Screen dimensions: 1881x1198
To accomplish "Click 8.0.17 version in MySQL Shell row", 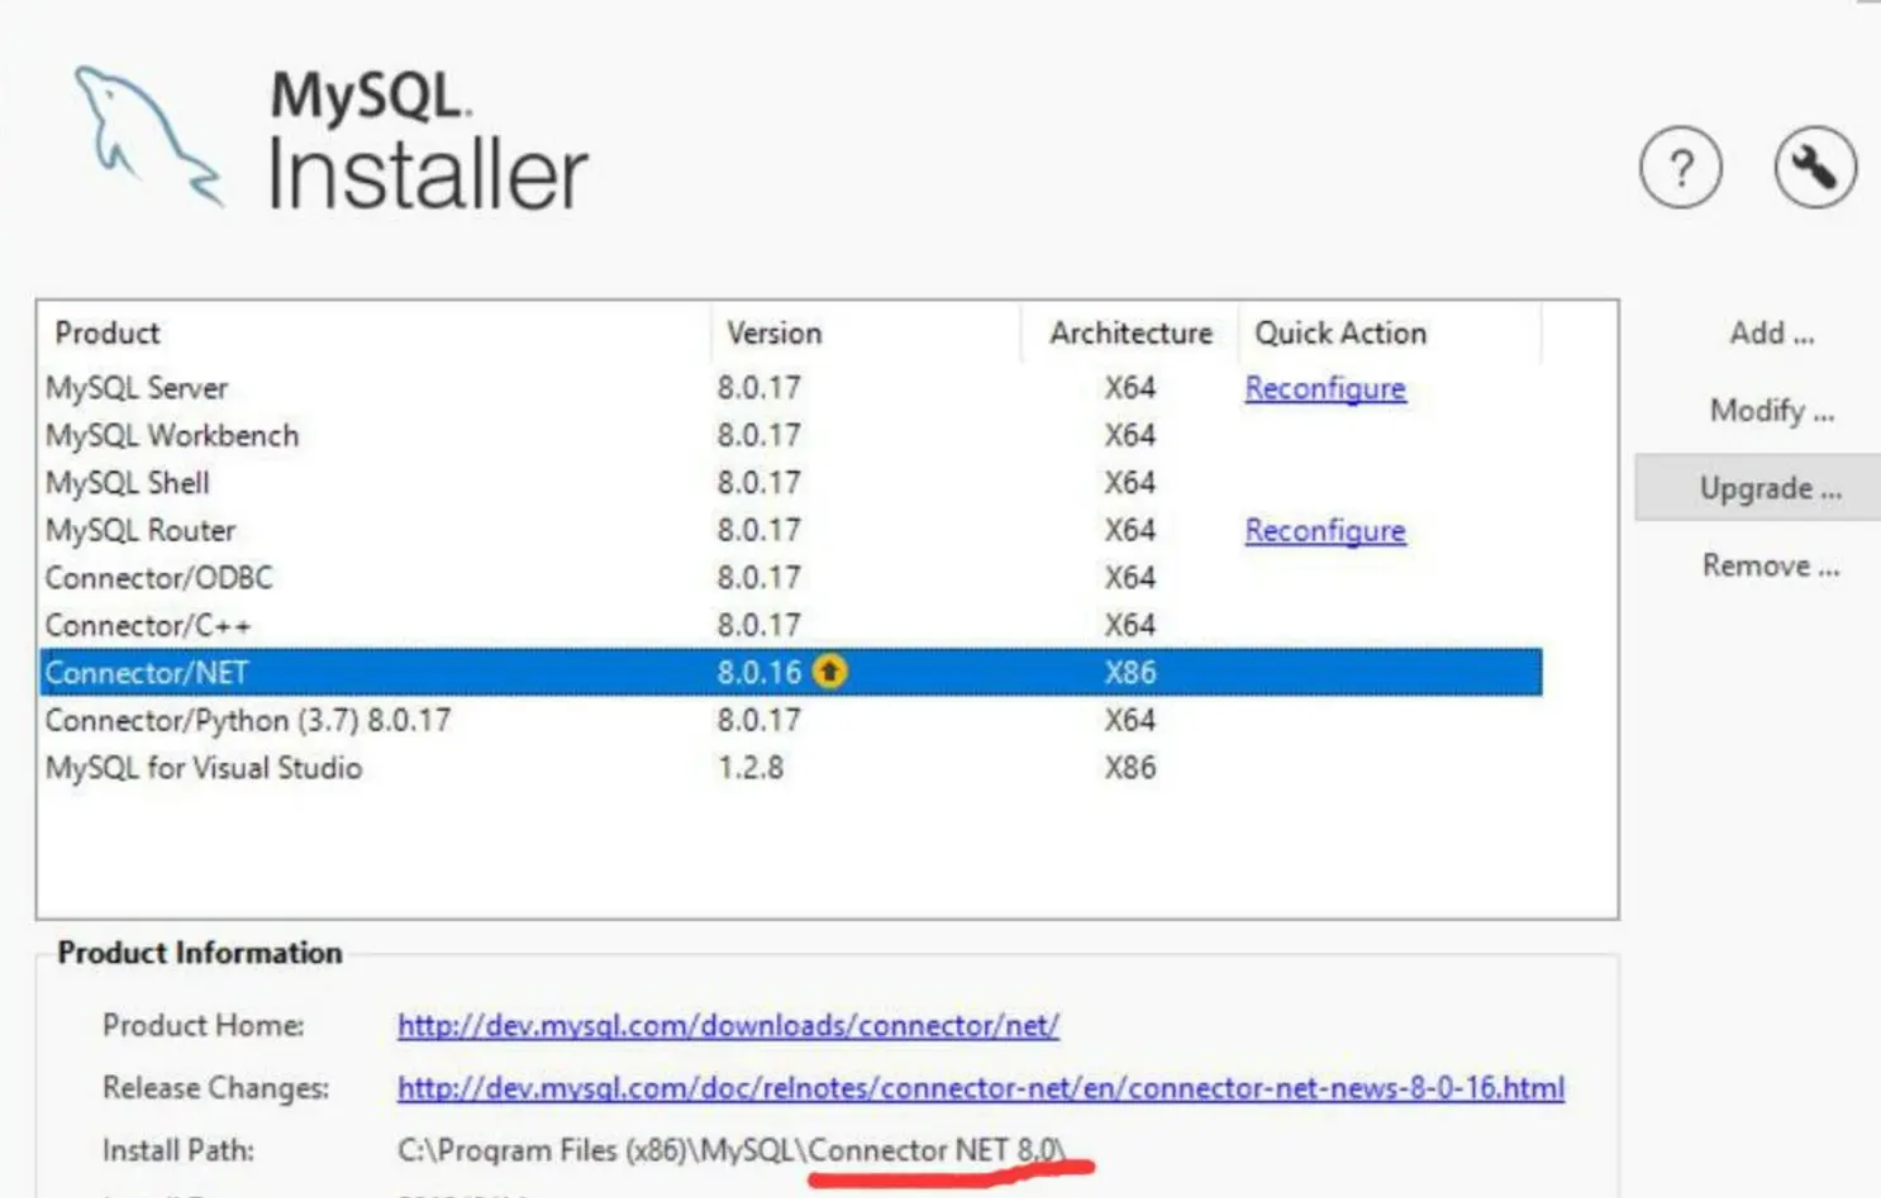I will point(759,483).
